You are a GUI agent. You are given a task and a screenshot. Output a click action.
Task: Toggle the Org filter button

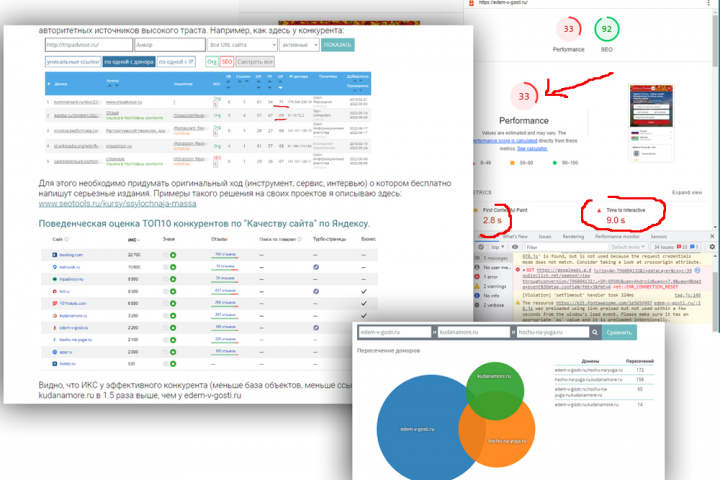pos(212,62)
